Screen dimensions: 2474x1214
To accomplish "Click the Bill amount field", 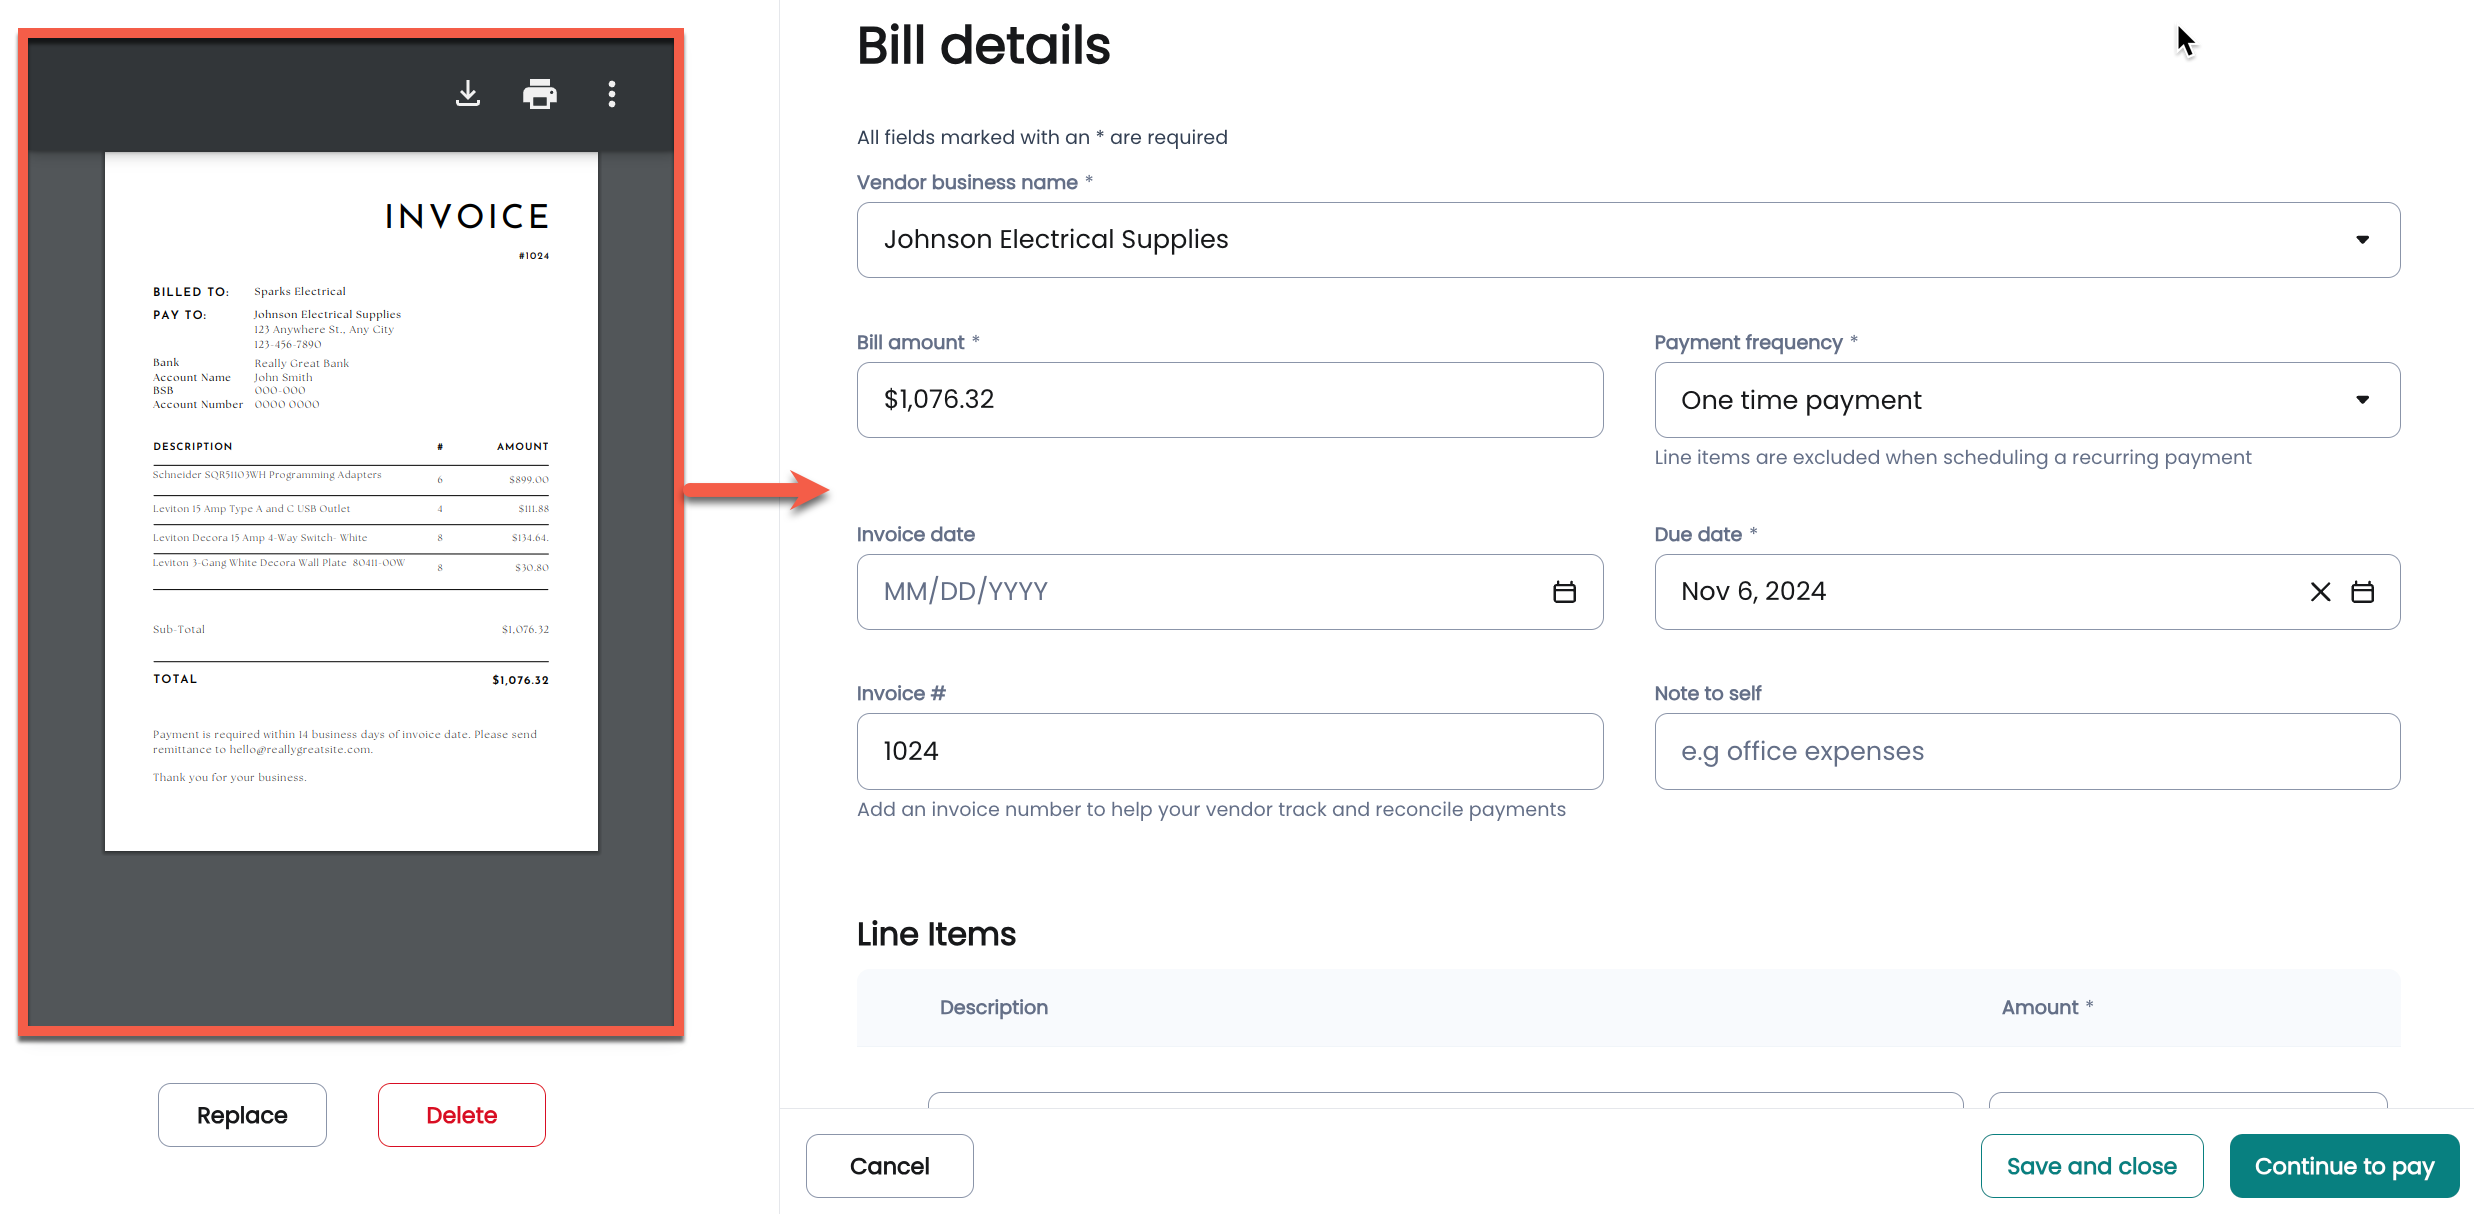I will (x=1229, y=400).
